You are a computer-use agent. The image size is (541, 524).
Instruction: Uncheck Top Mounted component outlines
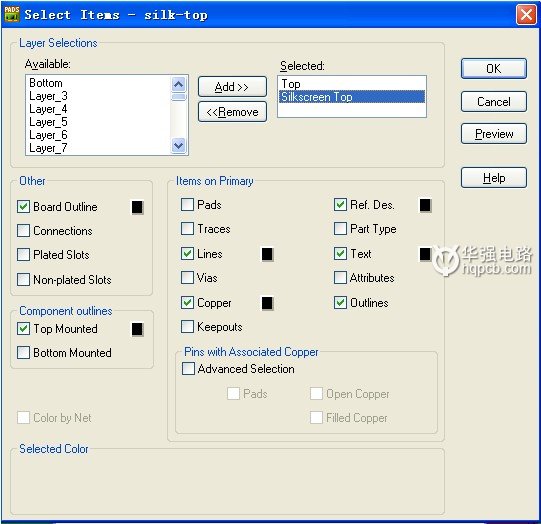(23, 328)
